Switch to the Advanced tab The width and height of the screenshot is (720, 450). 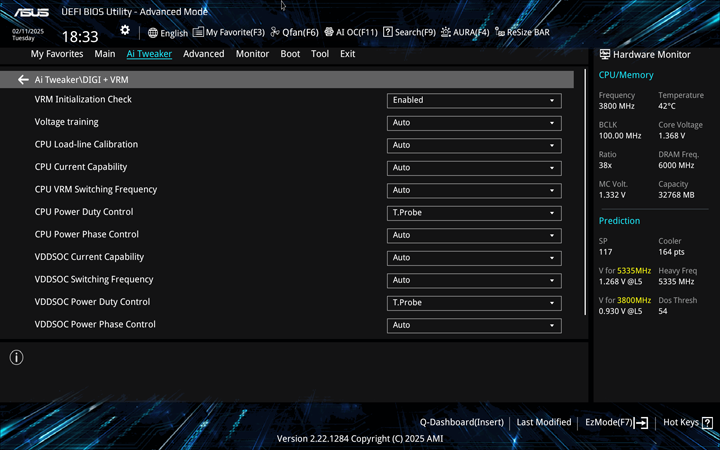point(203,54)
